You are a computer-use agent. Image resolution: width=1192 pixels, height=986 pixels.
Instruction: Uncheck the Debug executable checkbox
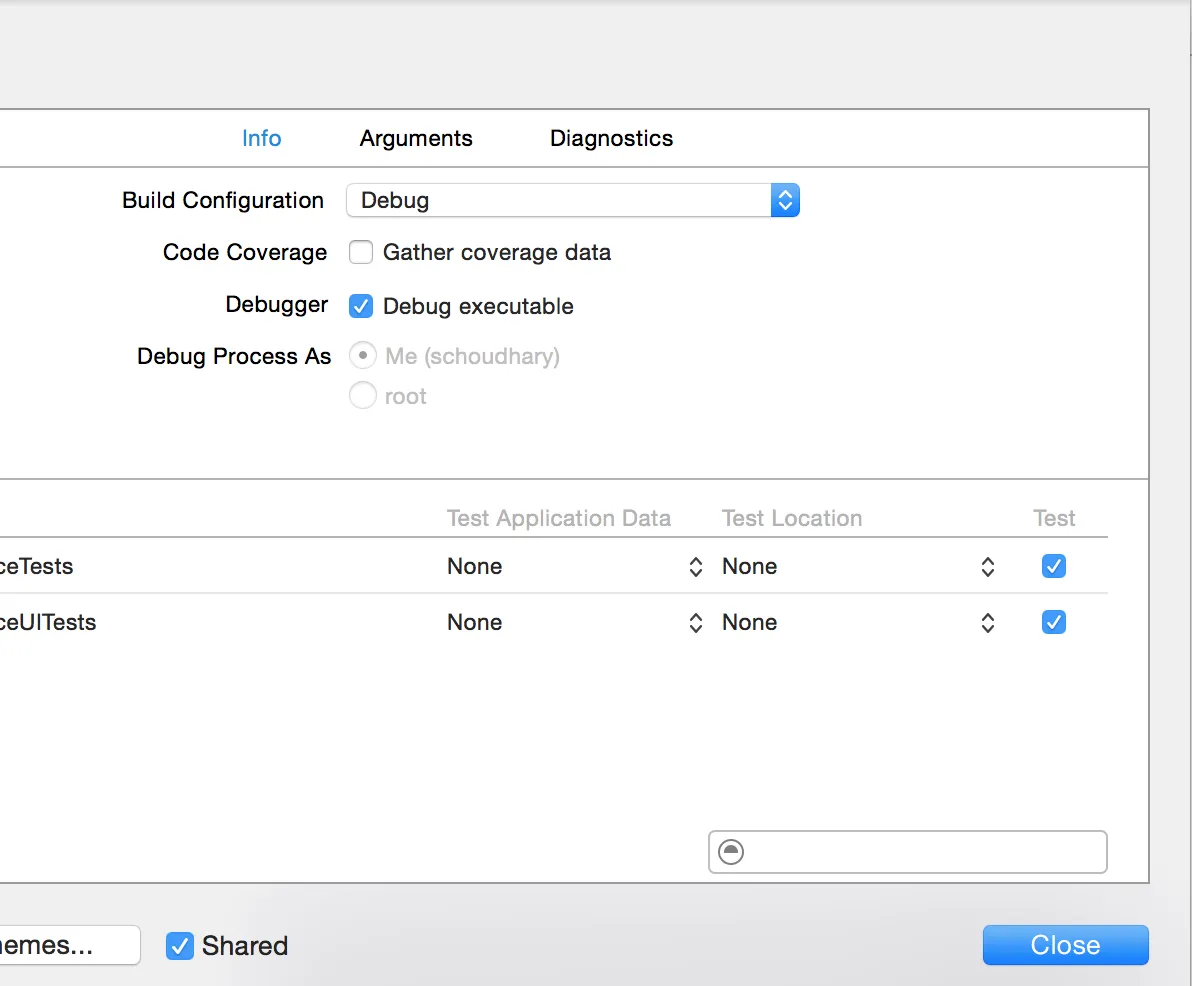[x=361, y=306]
